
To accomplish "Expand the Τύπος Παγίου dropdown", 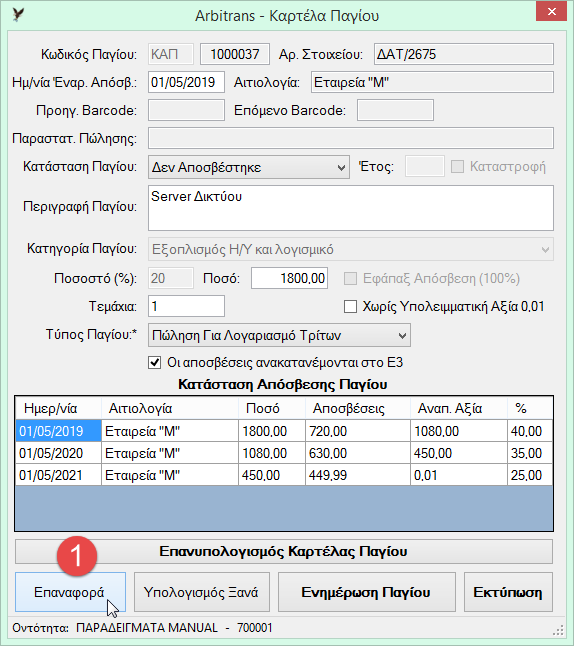I will [x=279, y=335].
